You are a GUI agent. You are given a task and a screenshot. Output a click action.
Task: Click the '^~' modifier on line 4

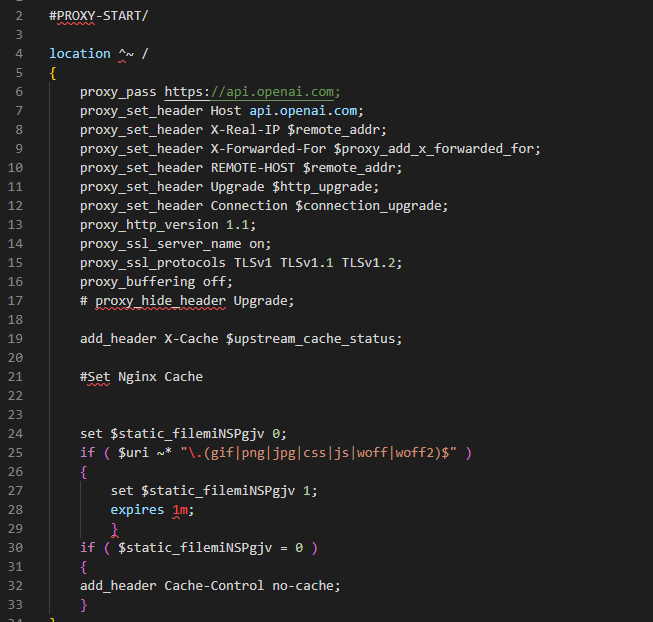click(x=126, y=54)
